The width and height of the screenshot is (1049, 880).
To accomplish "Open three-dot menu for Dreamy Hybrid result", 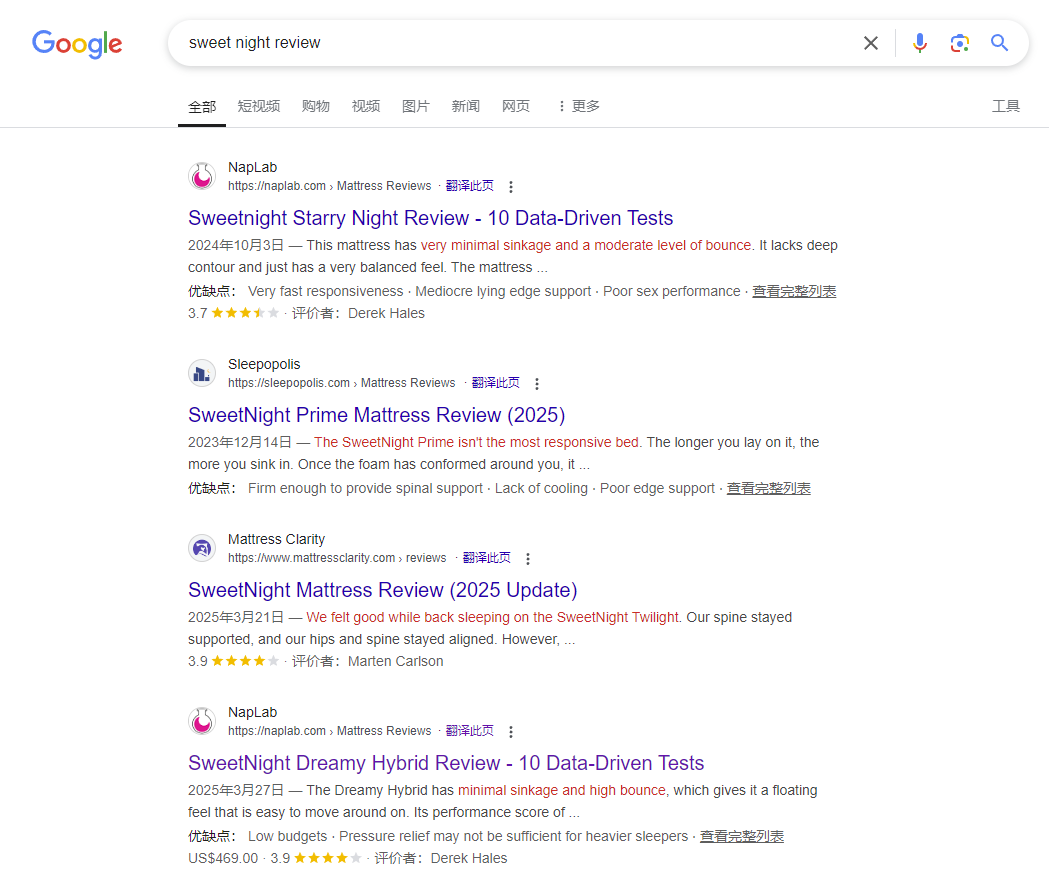I will pos(511,731).
